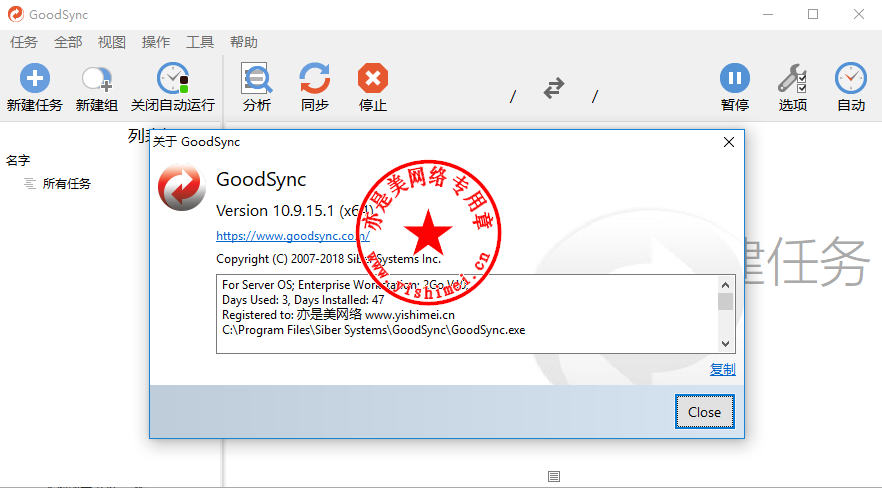Viewport: 882px width, 488px height.
Task: Minimize the GoodSync main window
Action: tap(768, 14)
